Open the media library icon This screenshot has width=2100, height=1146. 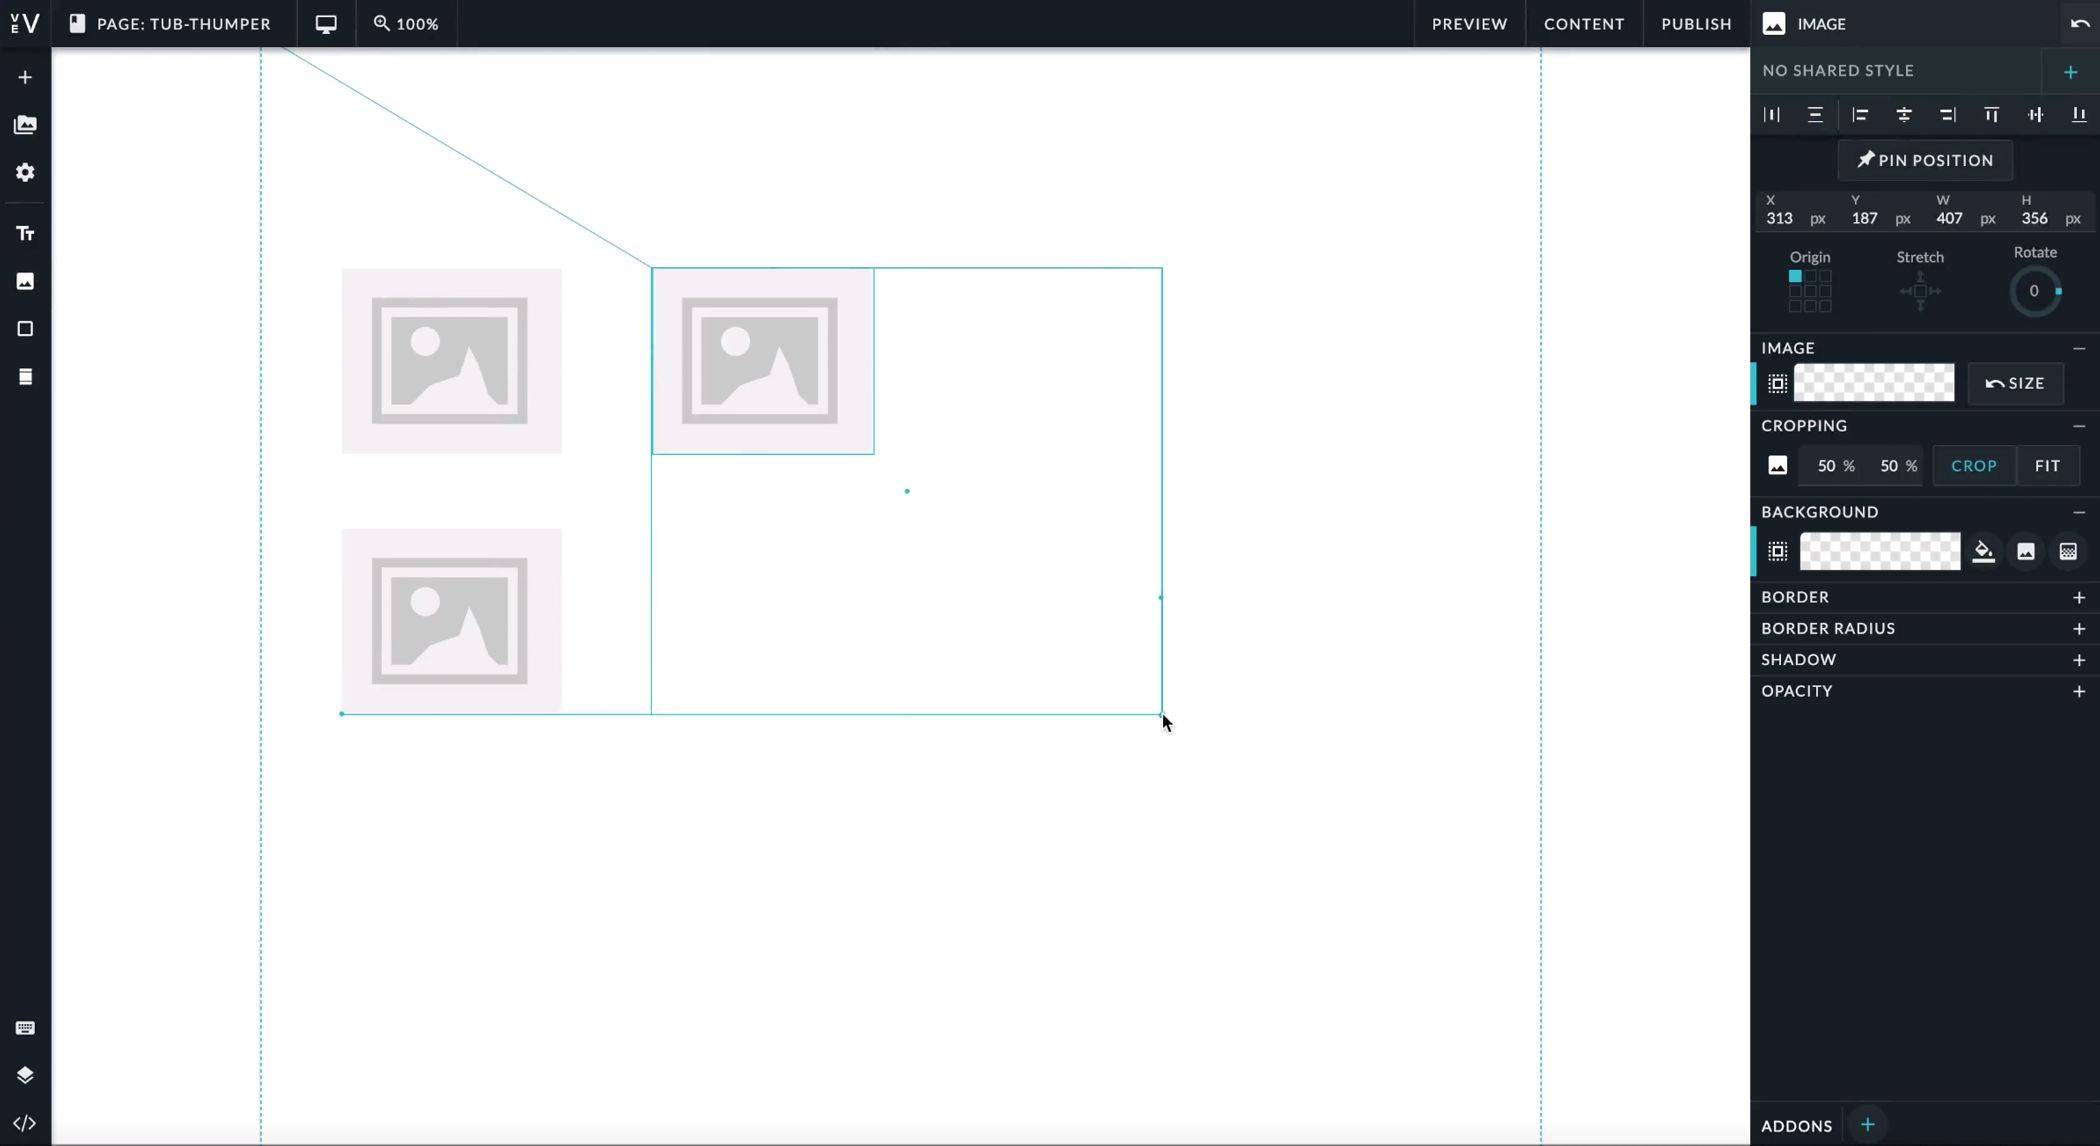point(25,125)
